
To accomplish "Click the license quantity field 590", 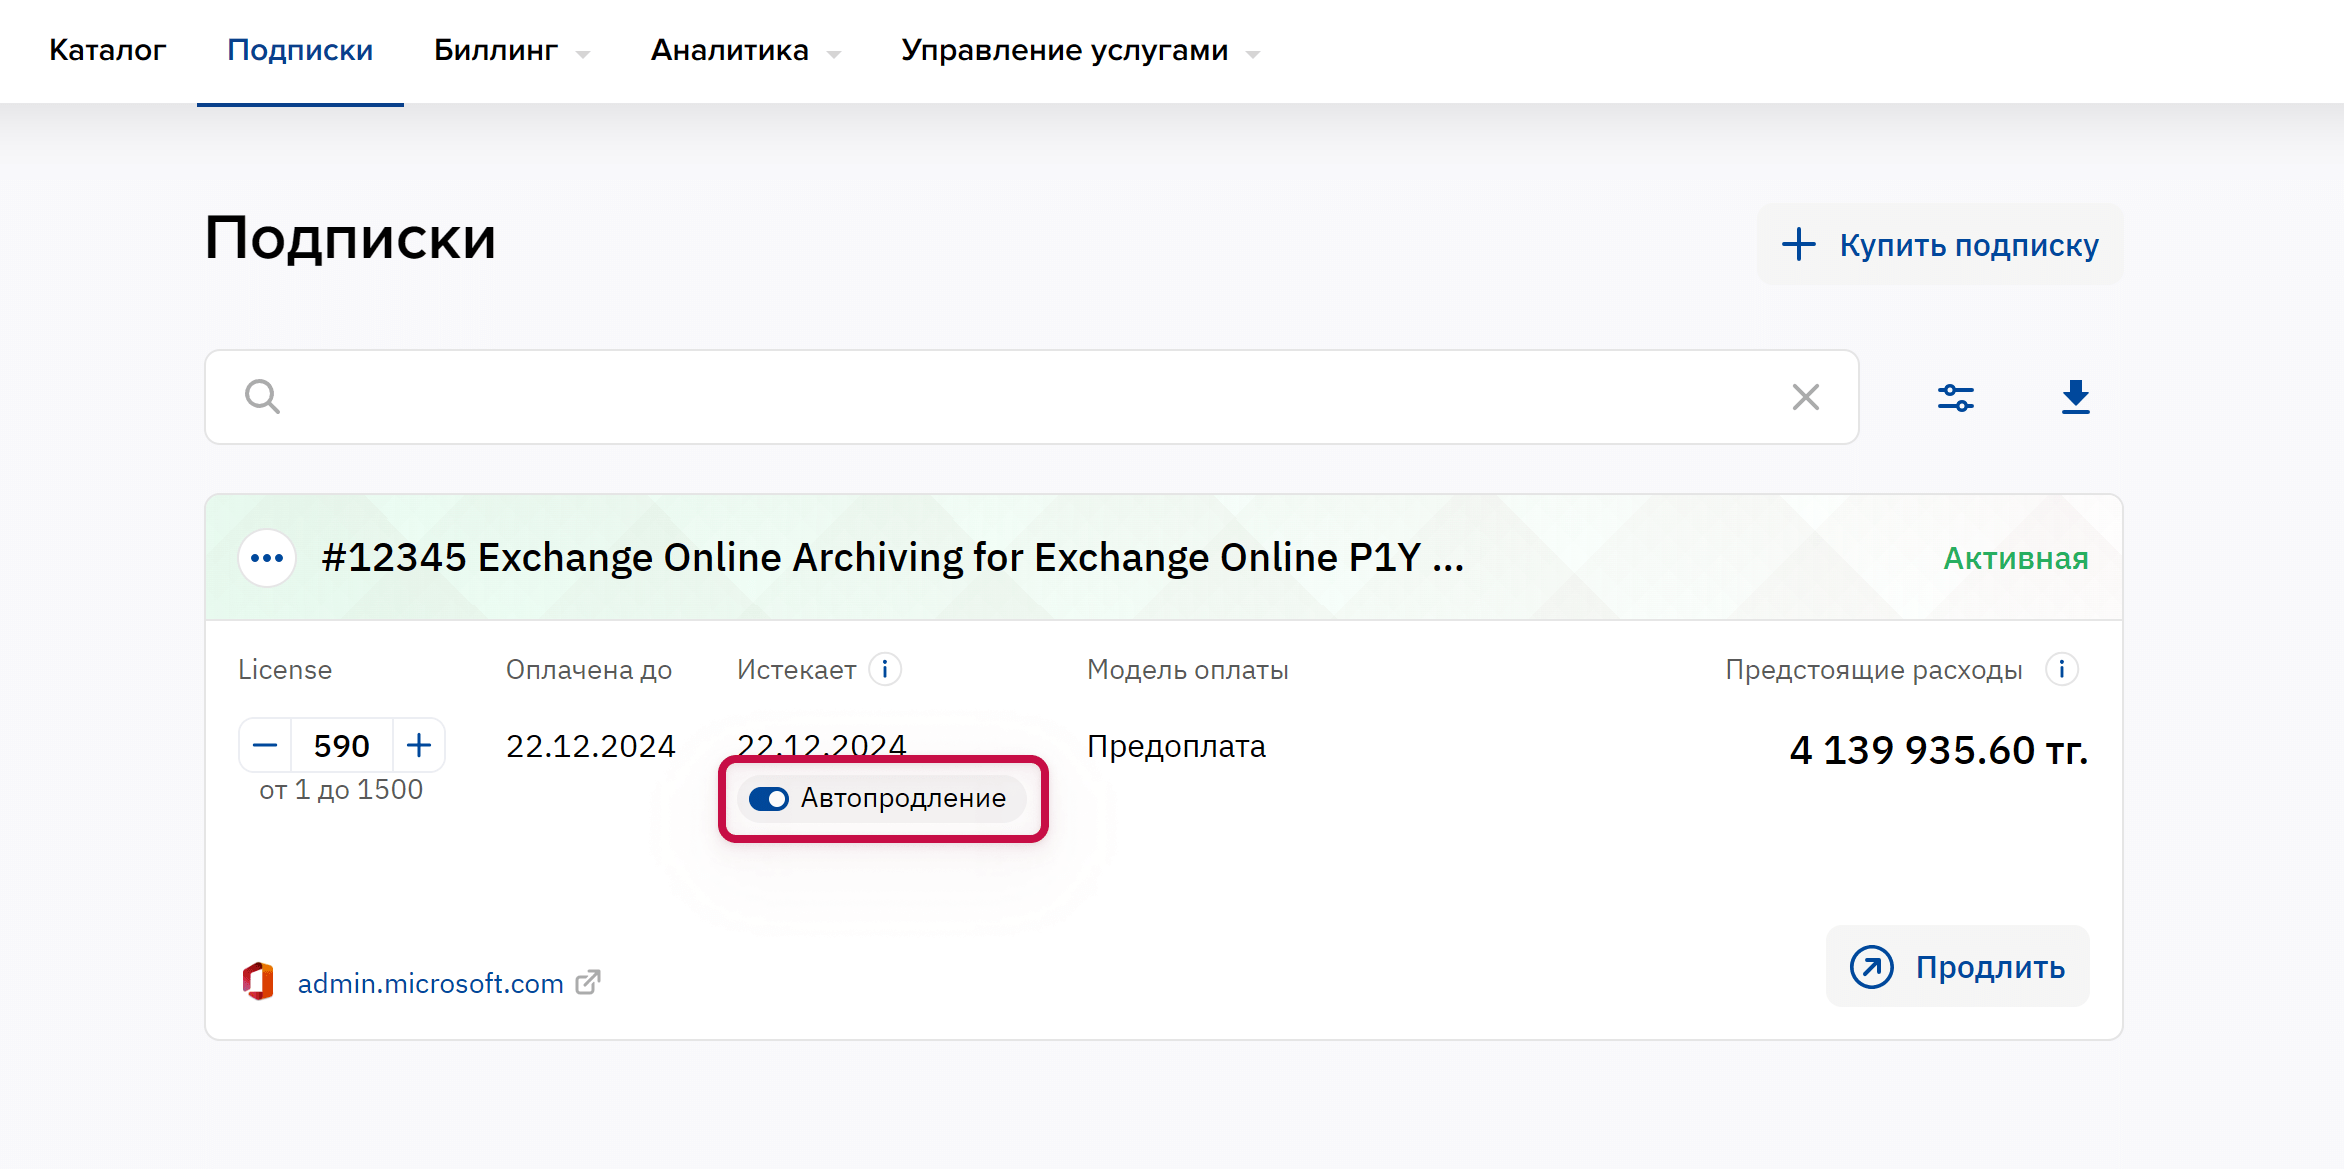I will pyautogui.click(x=342, y=745).
